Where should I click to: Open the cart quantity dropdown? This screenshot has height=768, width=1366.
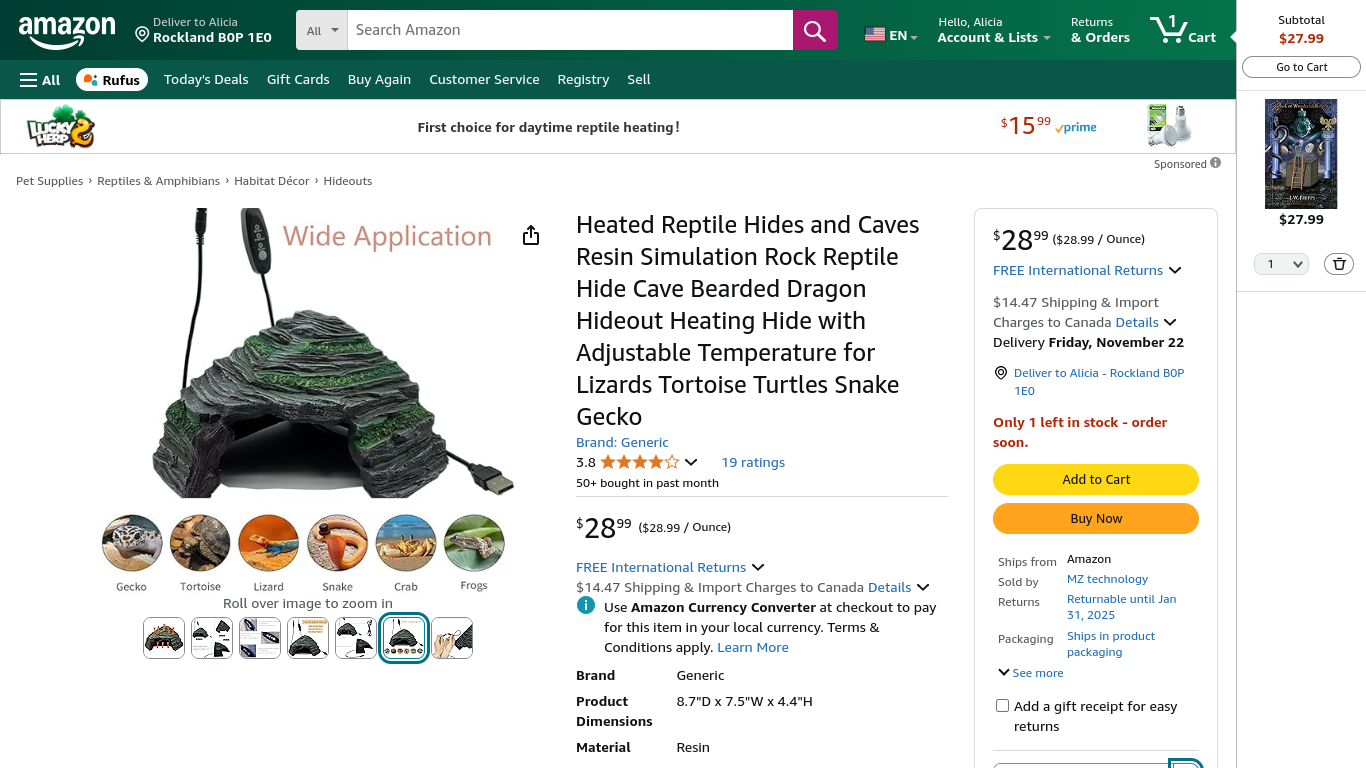tap(1281, 264)
